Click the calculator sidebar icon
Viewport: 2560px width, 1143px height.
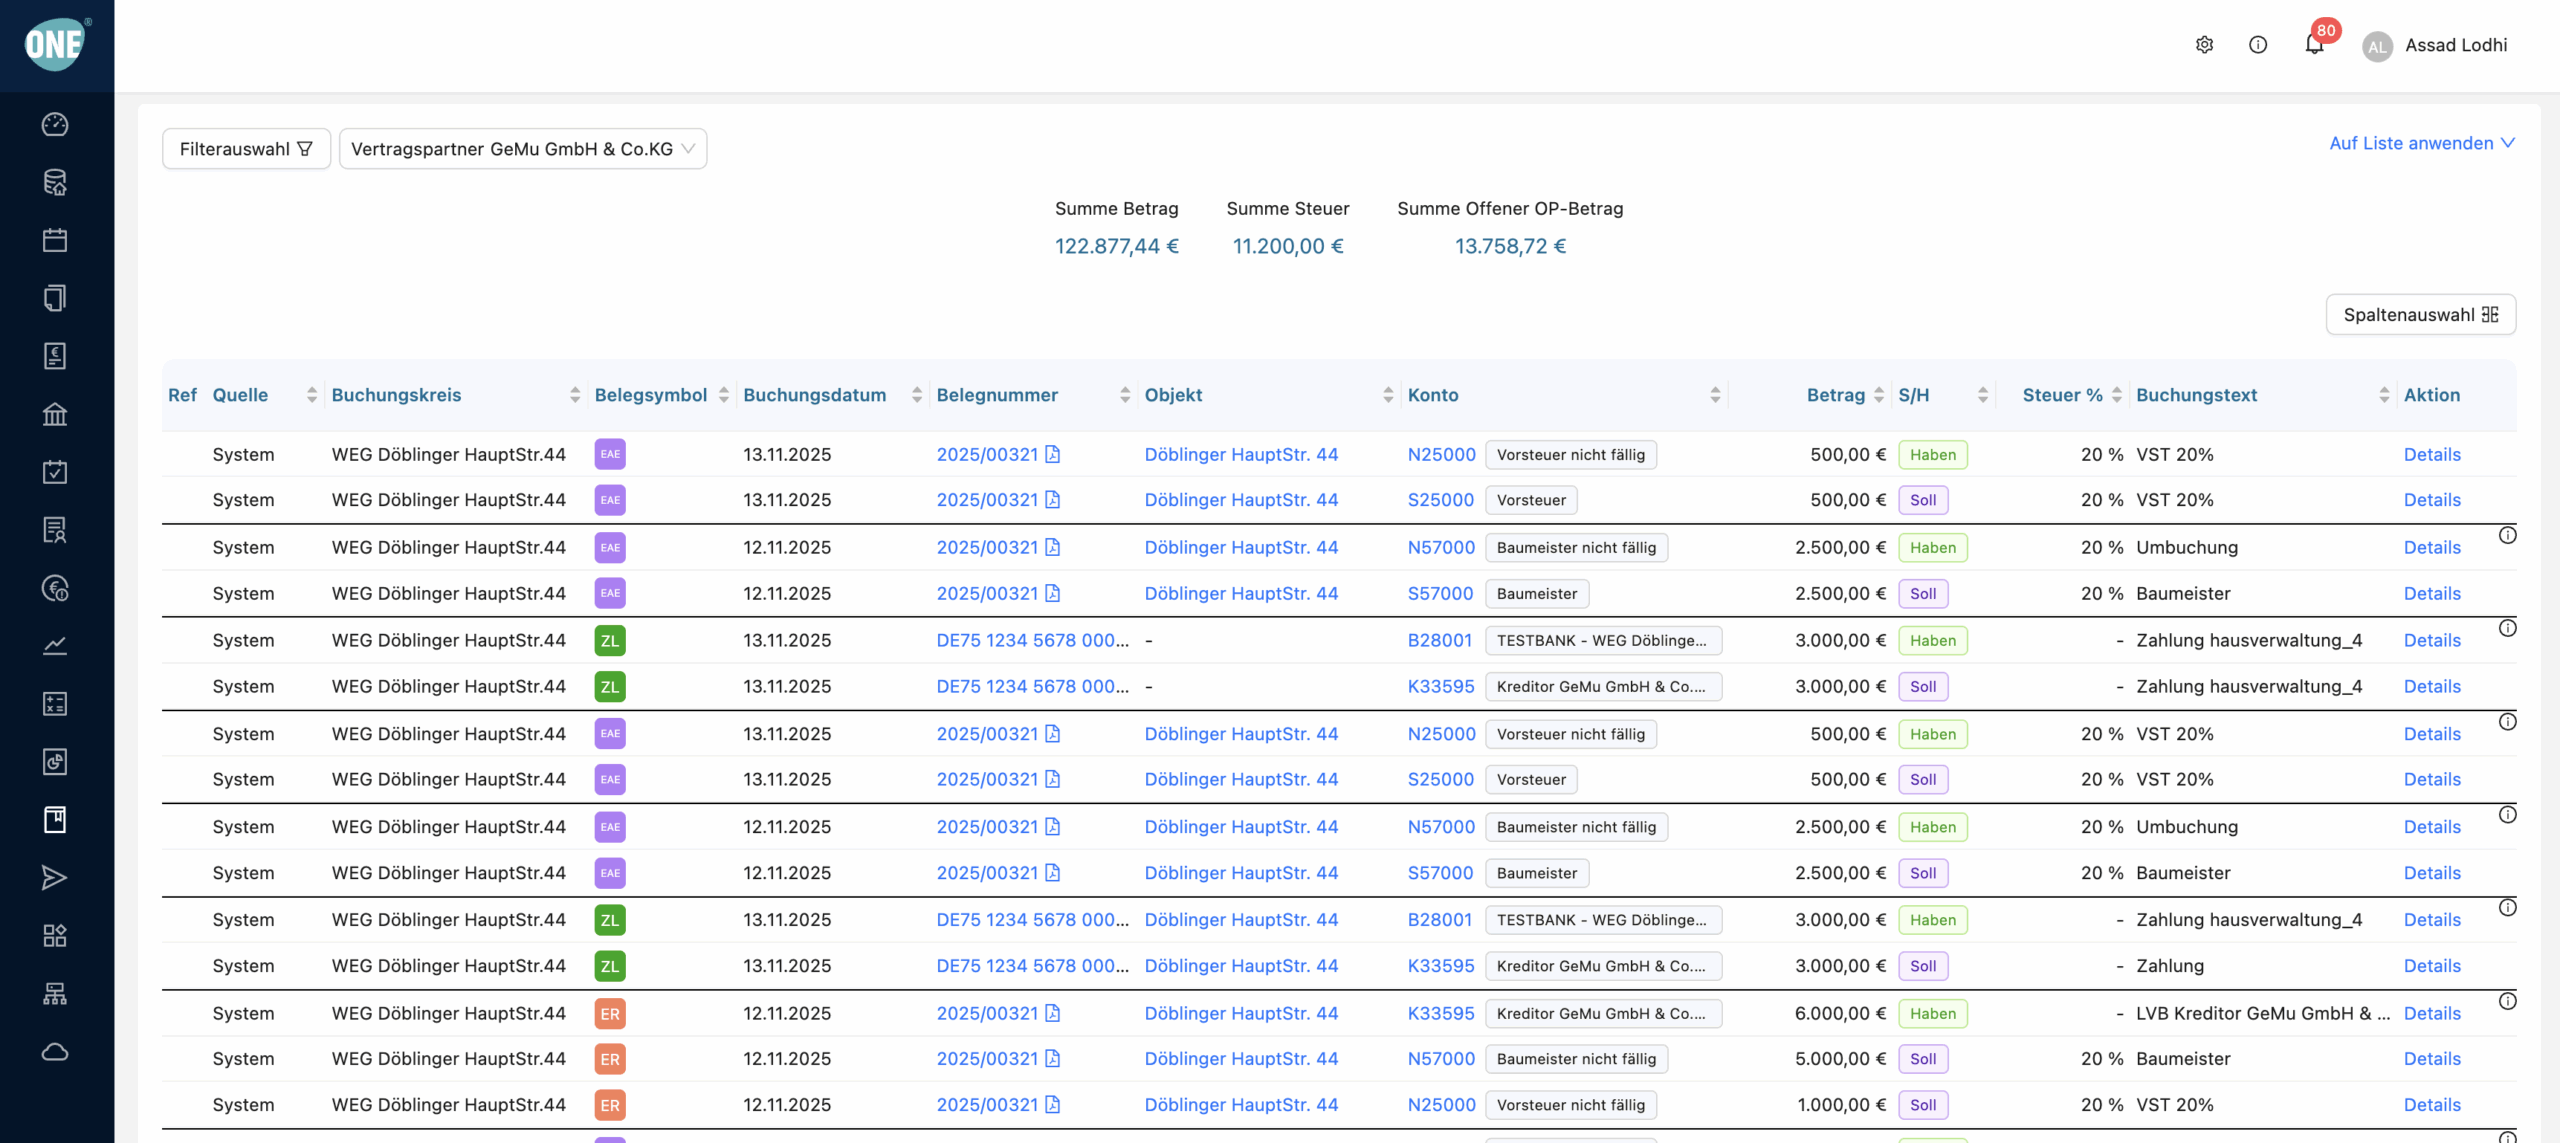[x=55, y=704]
